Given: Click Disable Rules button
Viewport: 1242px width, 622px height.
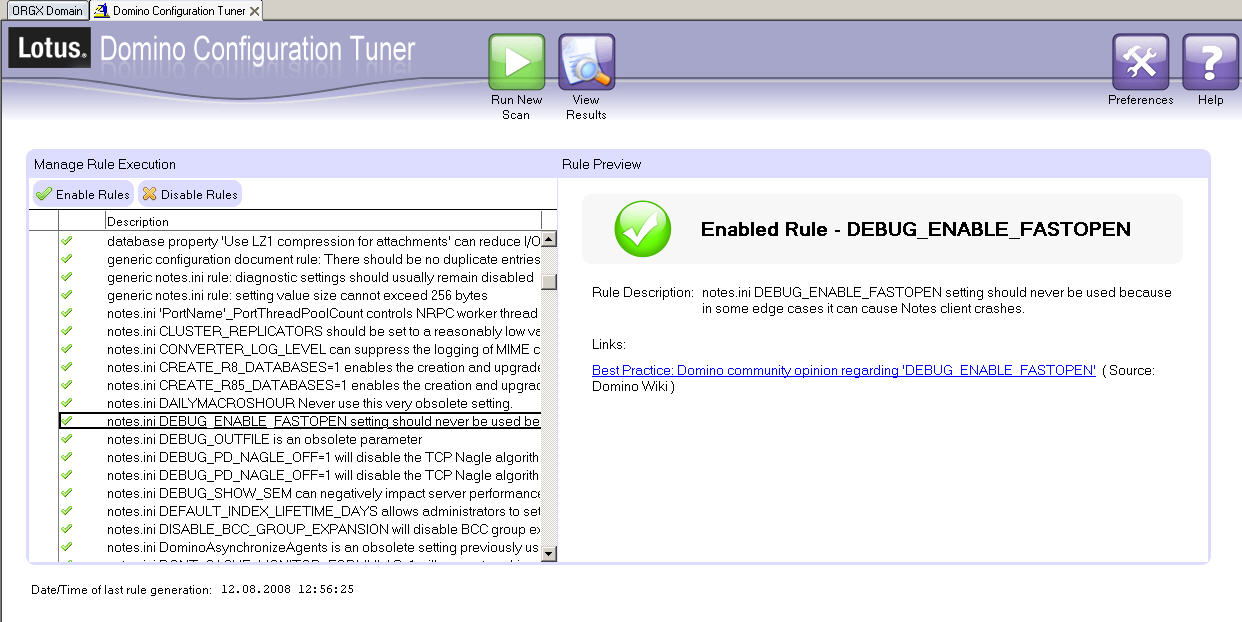Looking at the screenshot, I should [x=189, y=194].
